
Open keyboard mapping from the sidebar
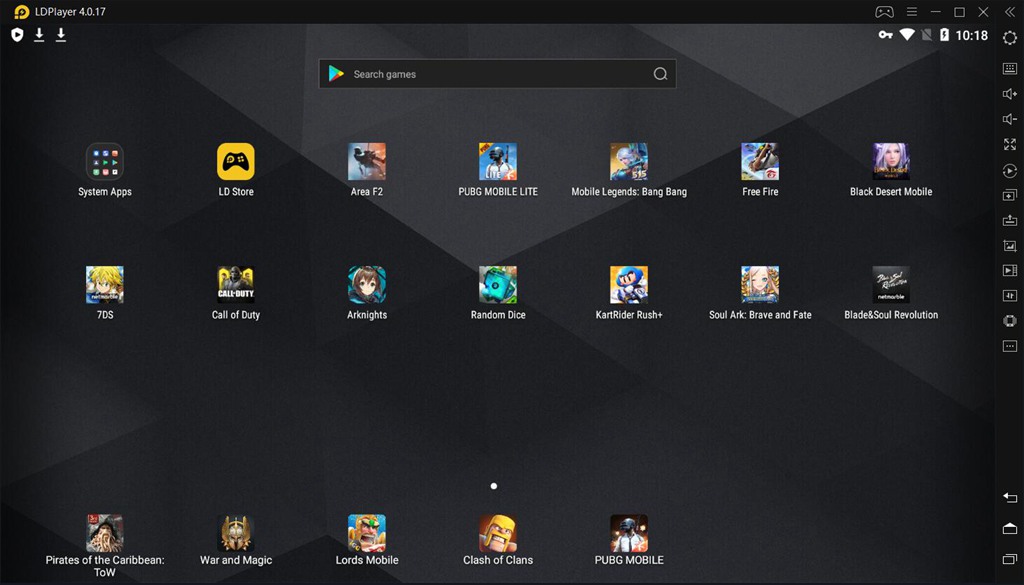pos(1010,69)
